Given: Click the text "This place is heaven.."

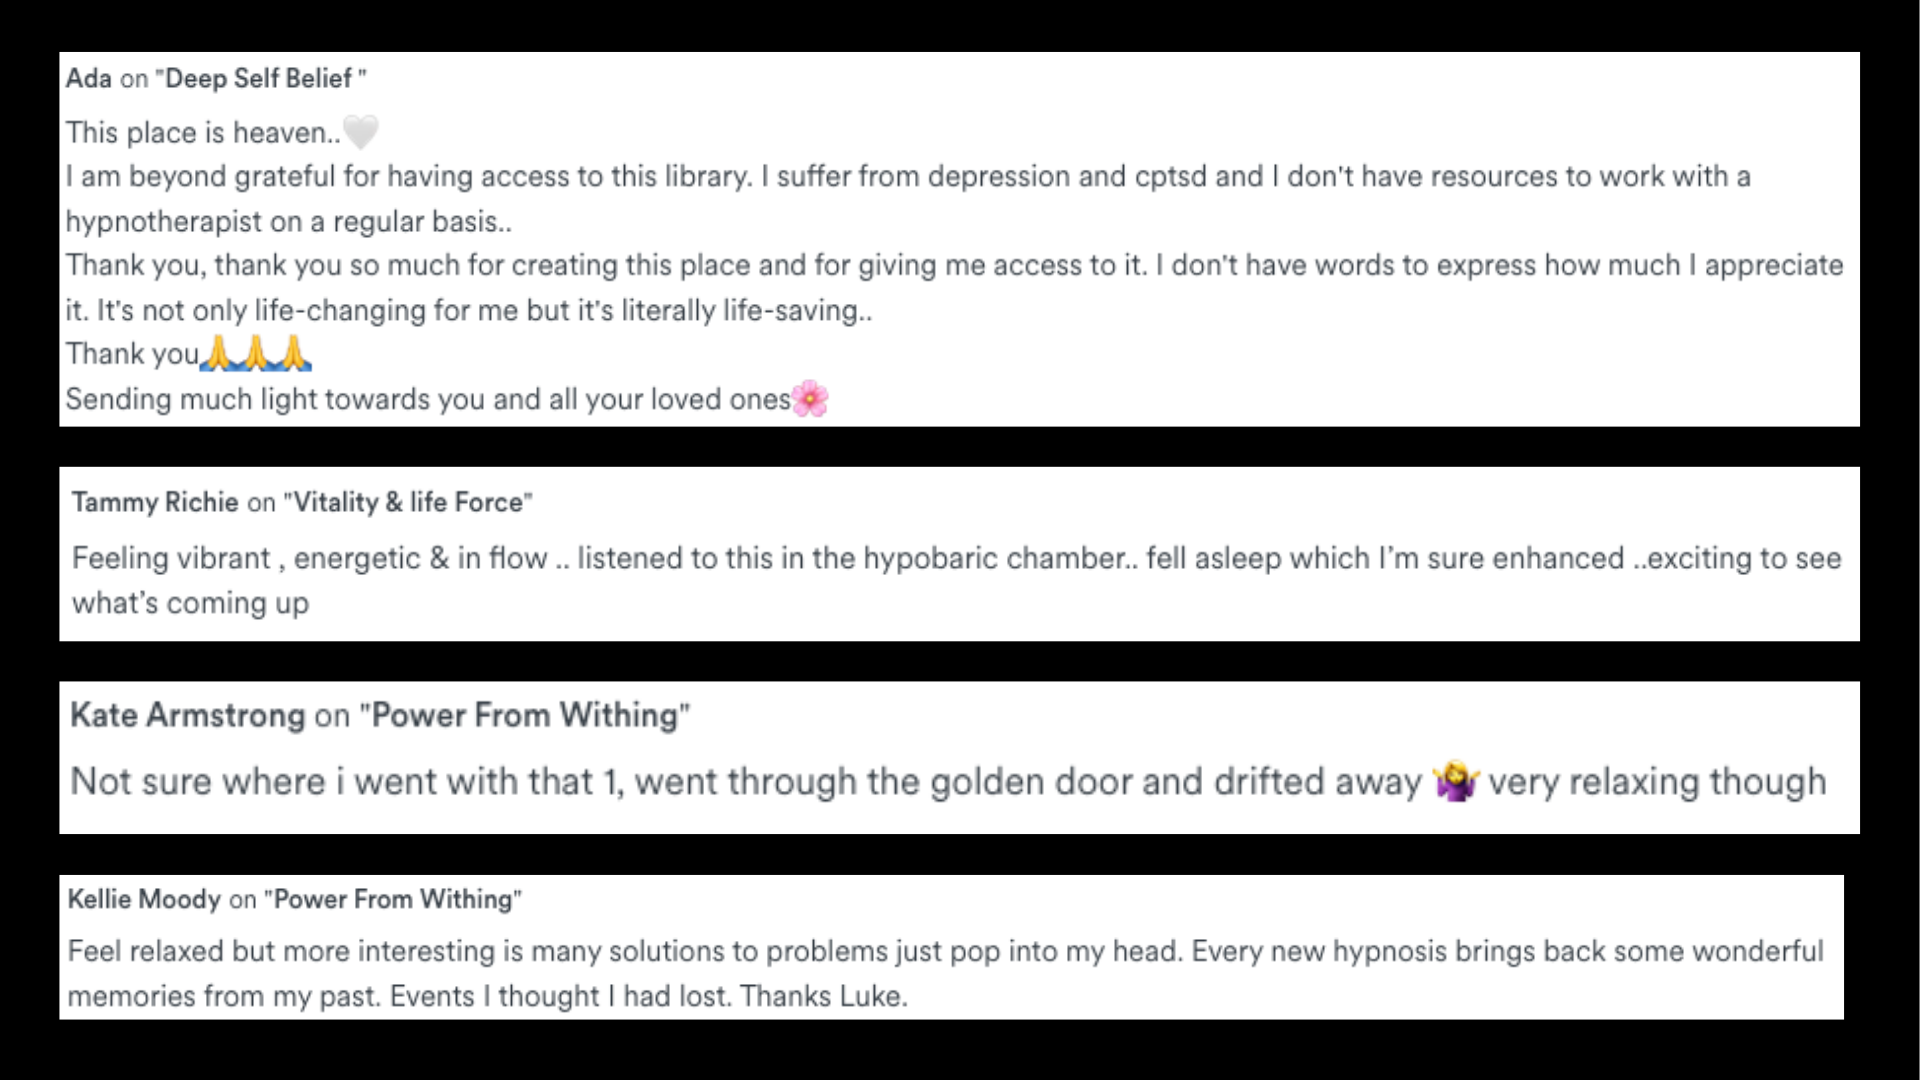Looking at the screenshot, I should click(203, 133).
